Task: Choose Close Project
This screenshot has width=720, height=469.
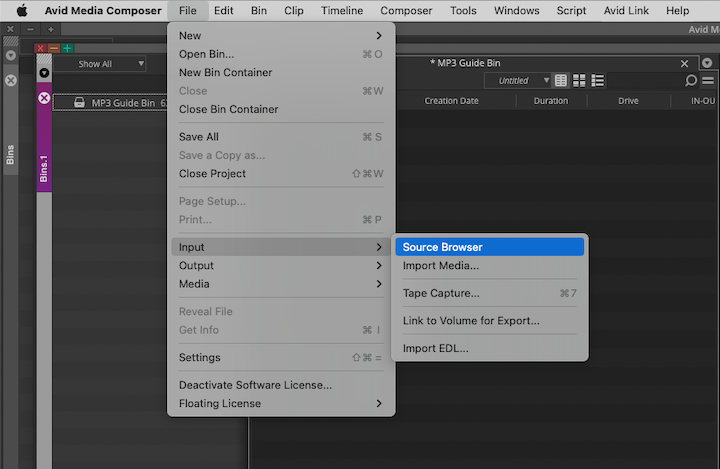Action: [281, 174]
